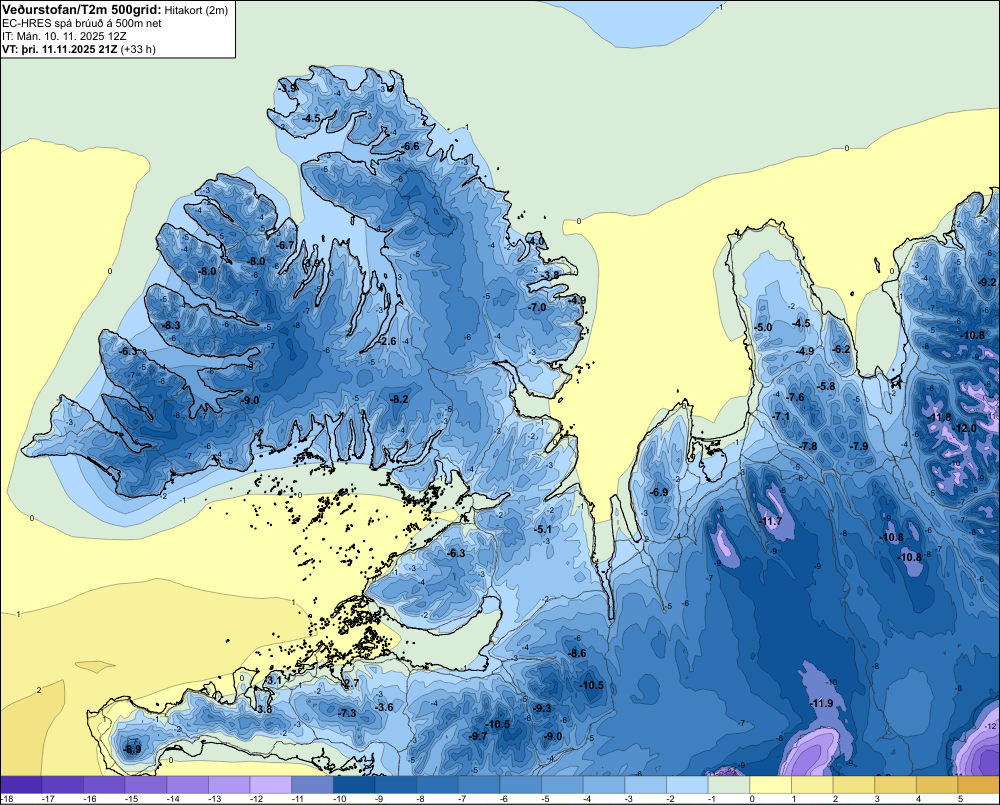Click the legend swatch labeled -4
The width and height of the screenshot is (1000, 805).
[604, 785]
